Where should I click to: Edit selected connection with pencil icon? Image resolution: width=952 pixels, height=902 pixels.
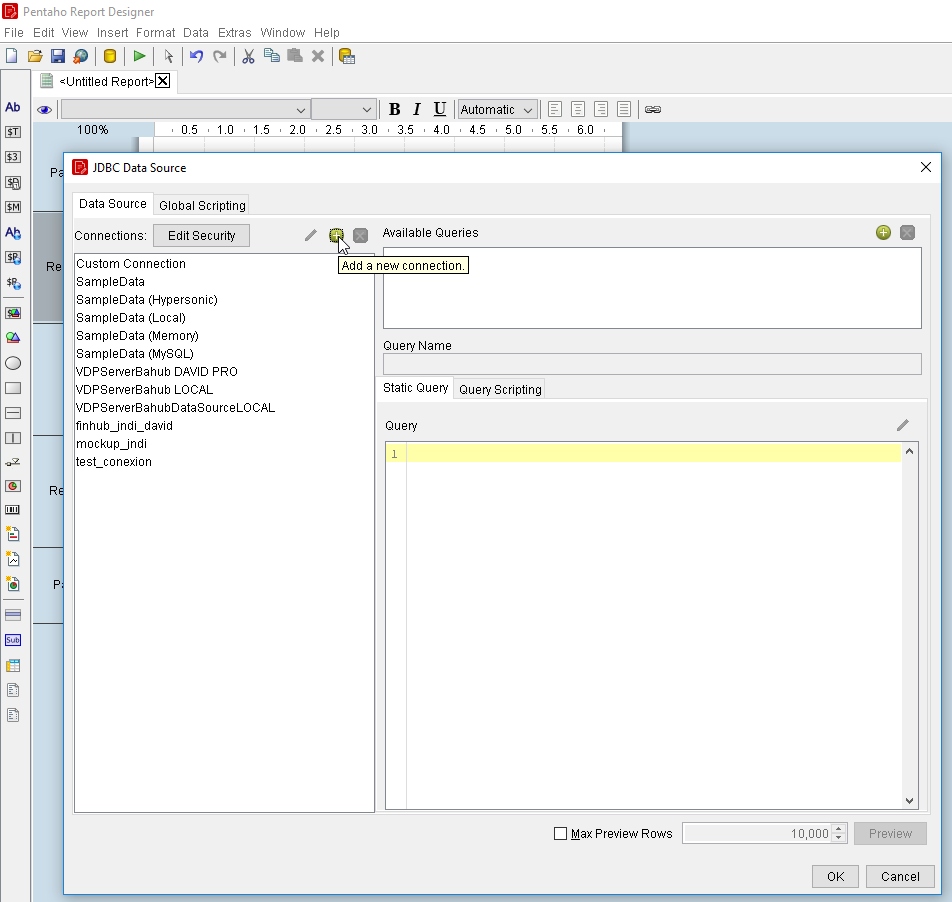pos(311,236)
